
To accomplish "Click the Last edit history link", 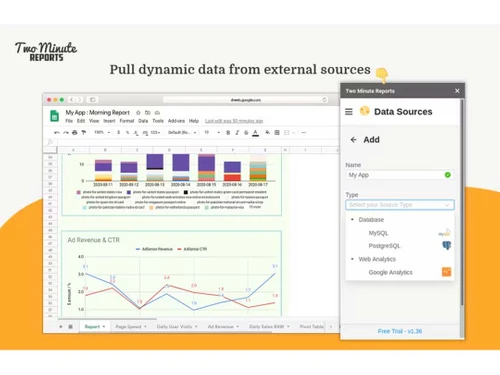I will 234,121.
